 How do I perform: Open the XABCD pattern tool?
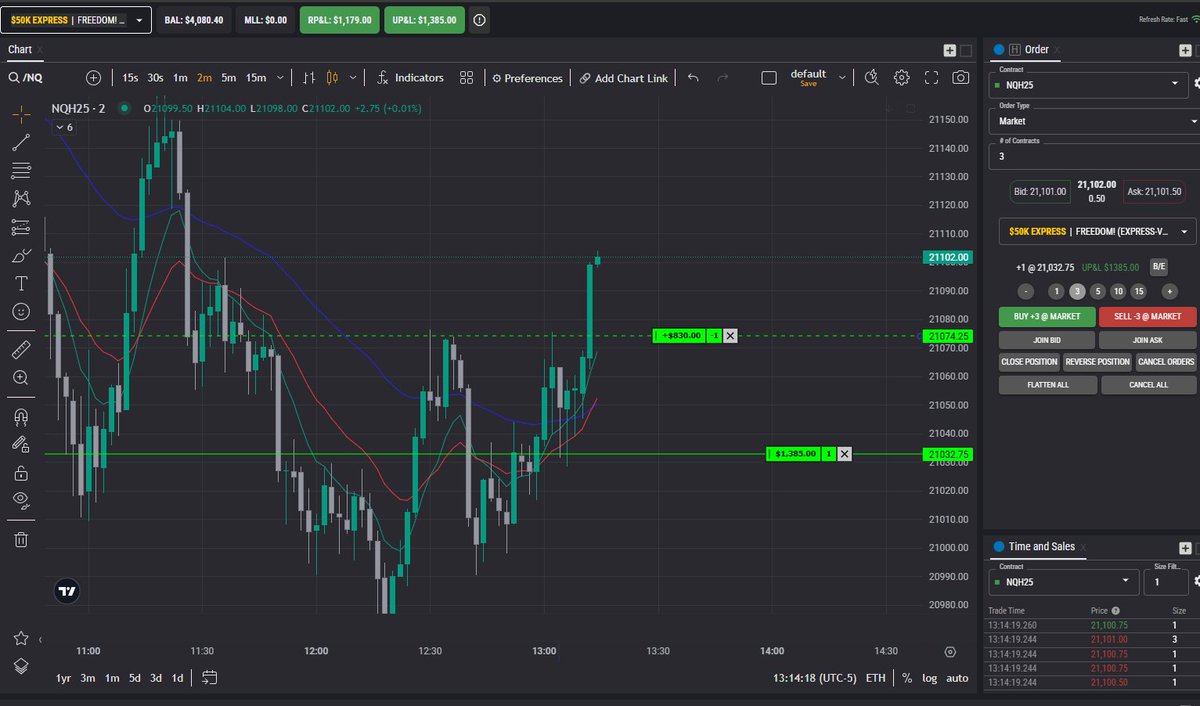pos(20,198)
